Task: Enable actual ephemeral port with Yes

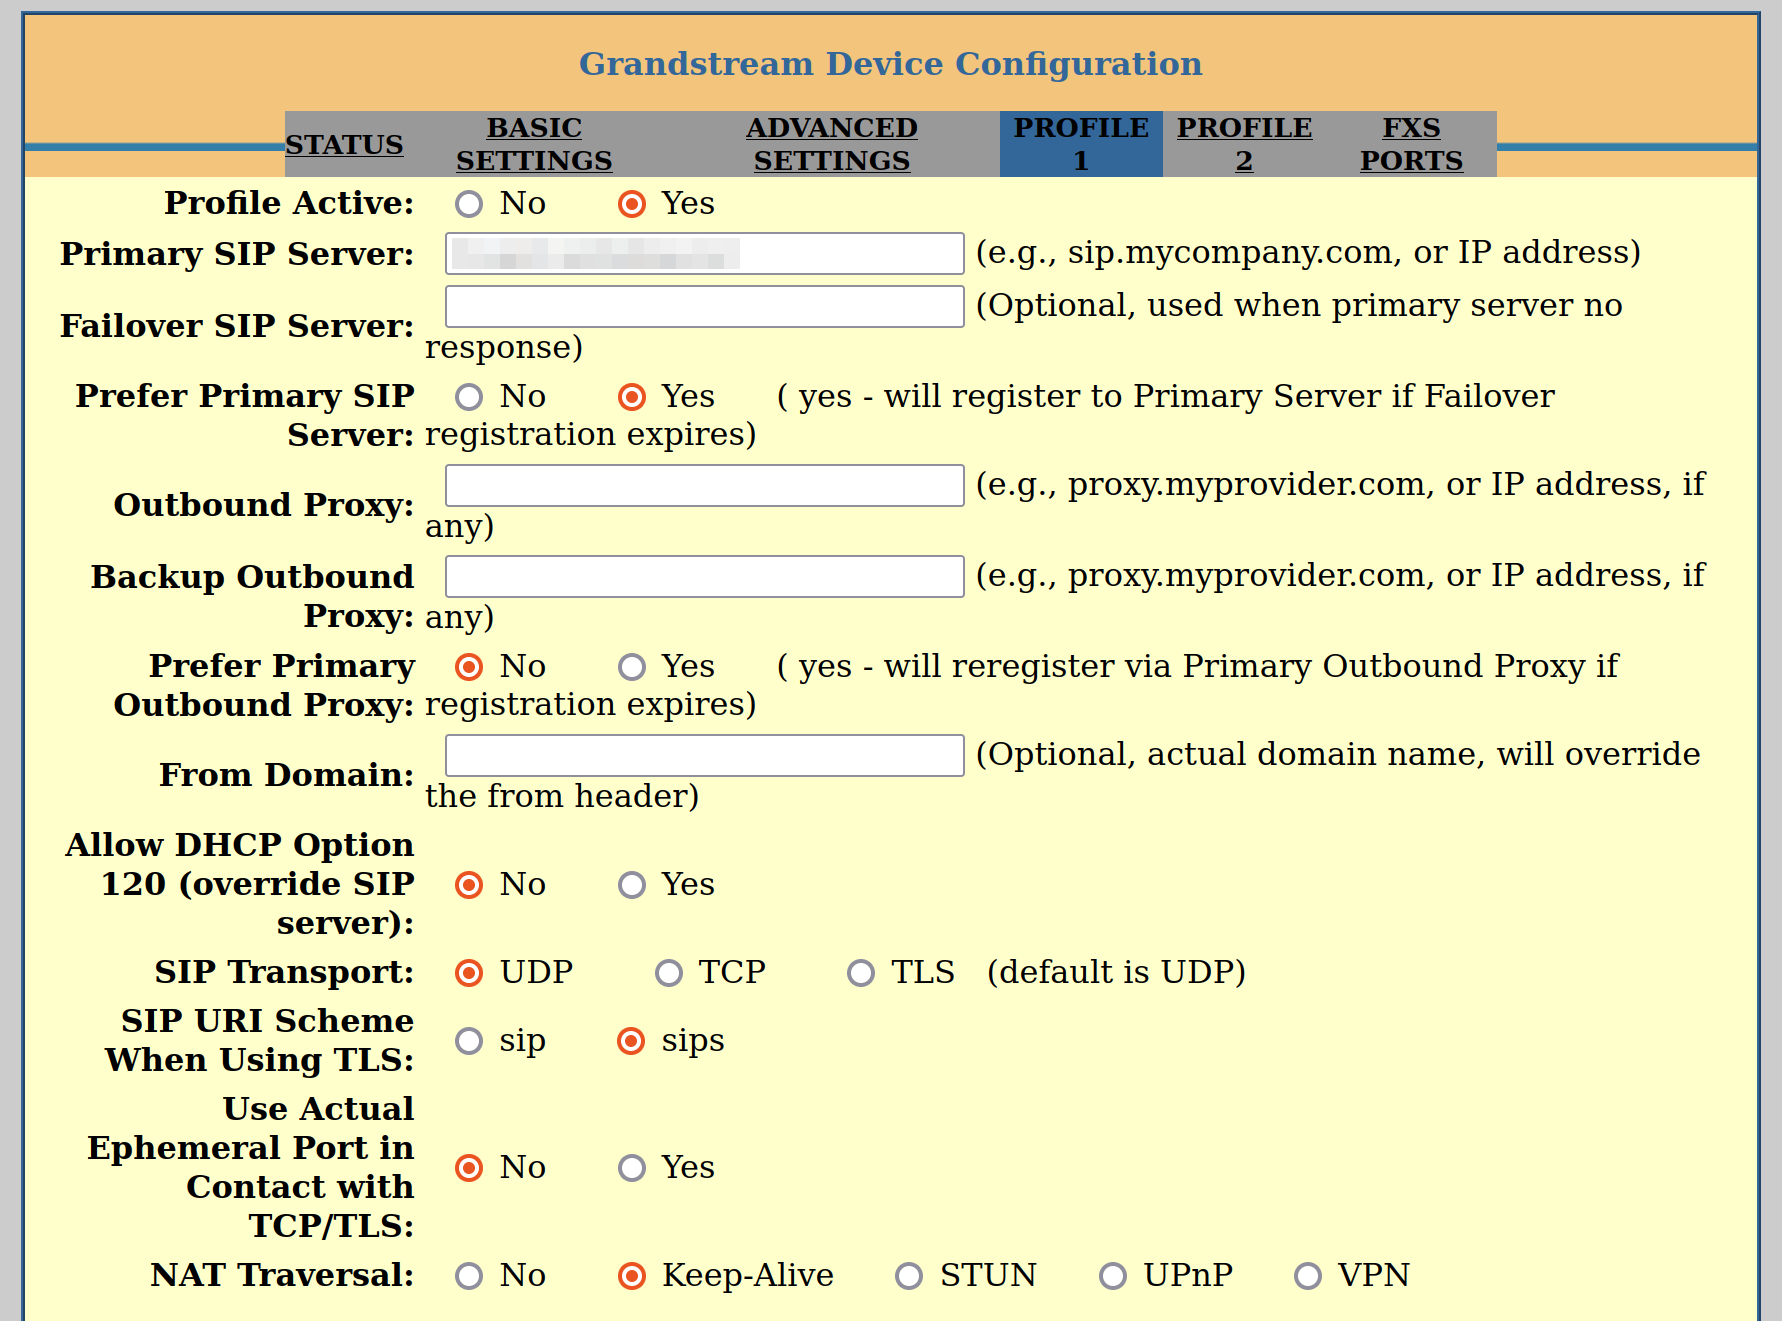Action: [631, 1167]
